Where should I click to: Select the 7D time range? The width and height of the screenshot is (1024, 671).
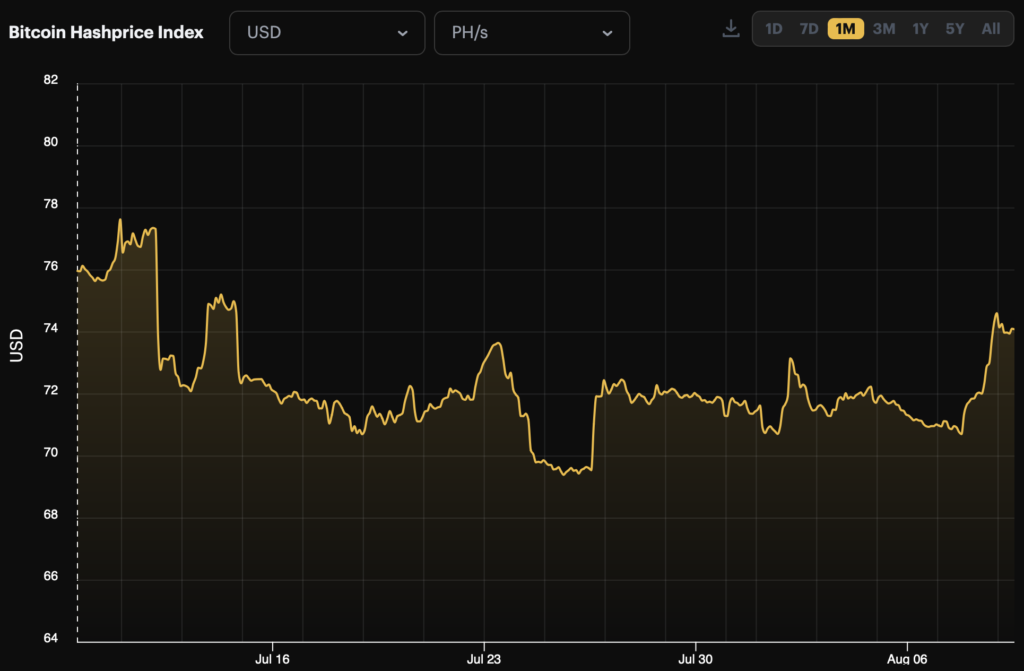coord(809,29)
